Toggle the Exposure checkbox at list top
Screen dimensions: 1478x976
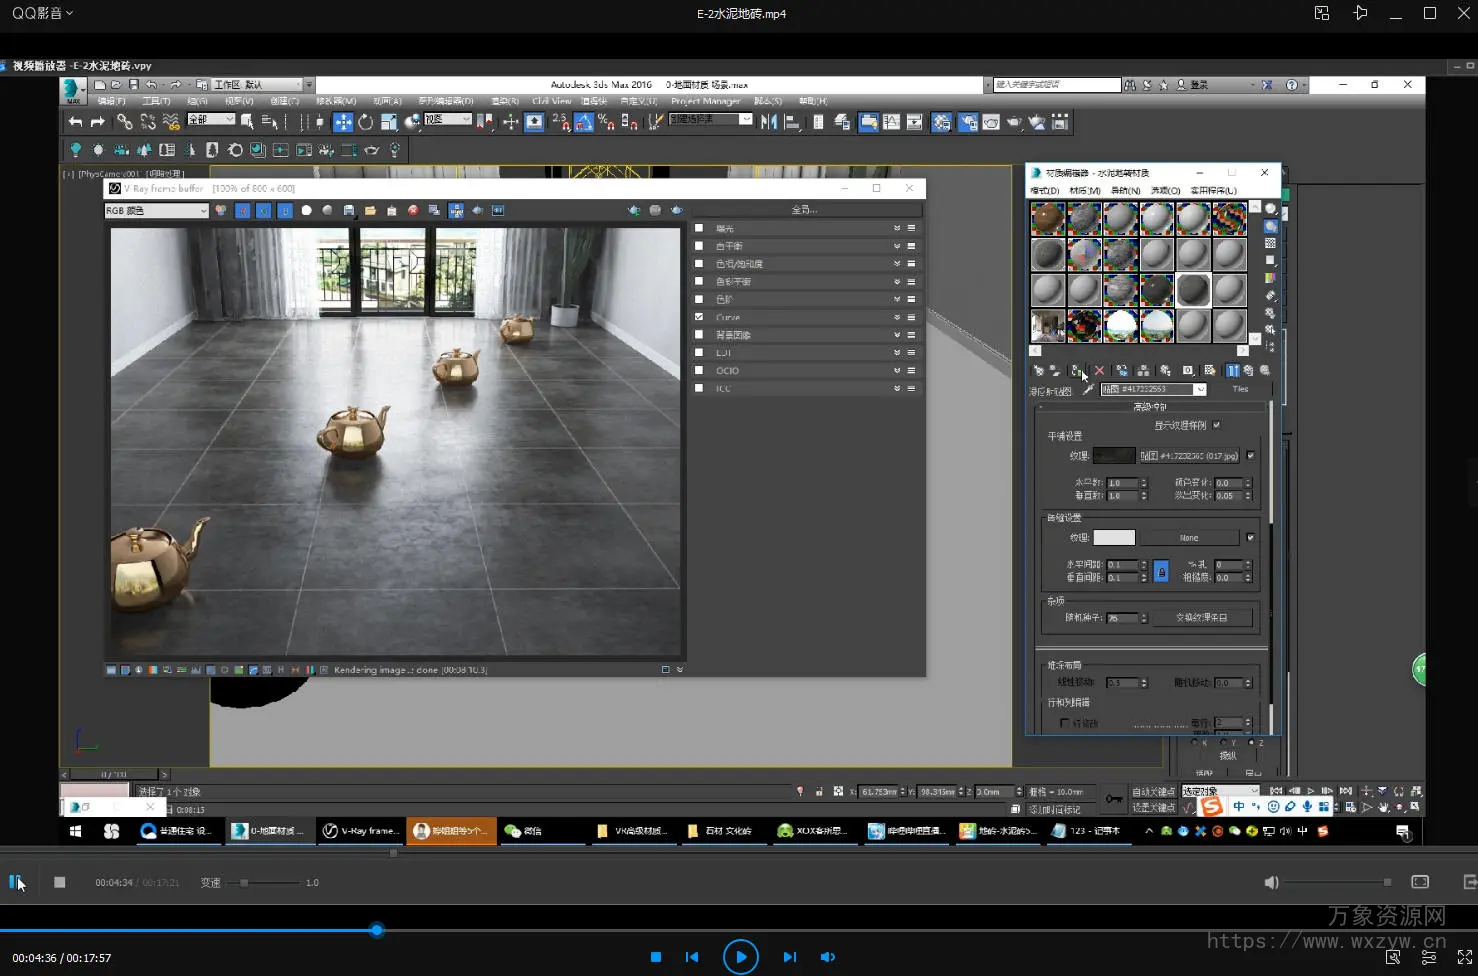point(699,228)
